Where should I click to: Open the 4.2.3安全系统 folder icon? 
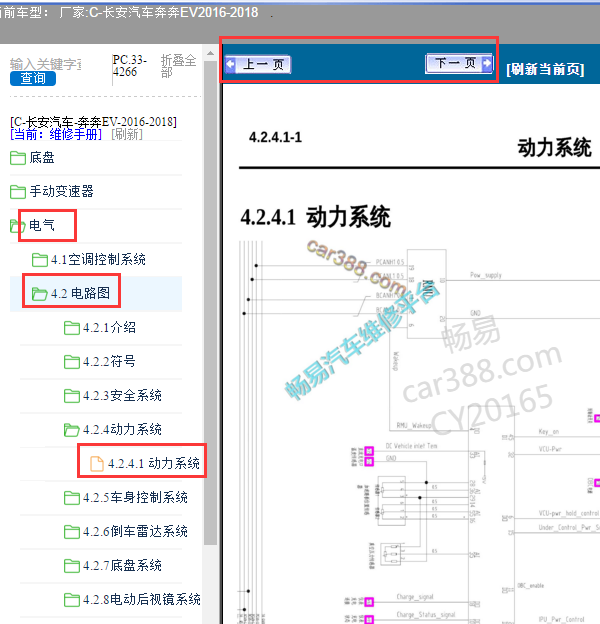[72, 396]
